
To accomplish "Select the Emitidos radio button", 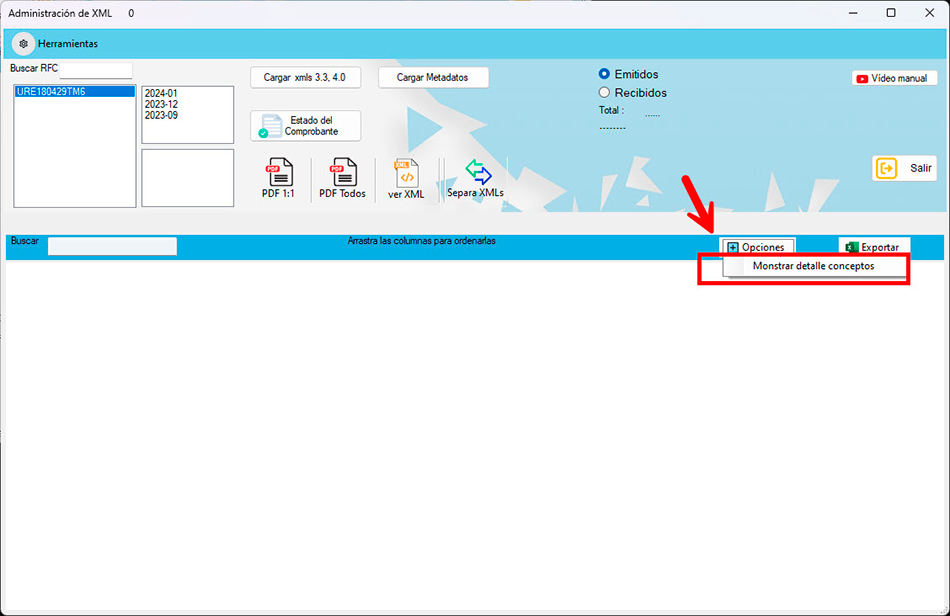I will point(604,74).
